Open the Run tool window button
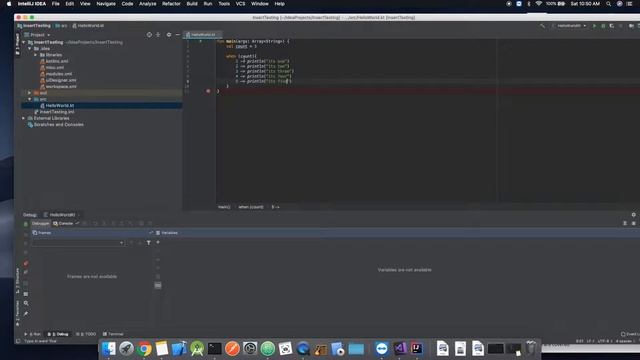 [33, 334]
